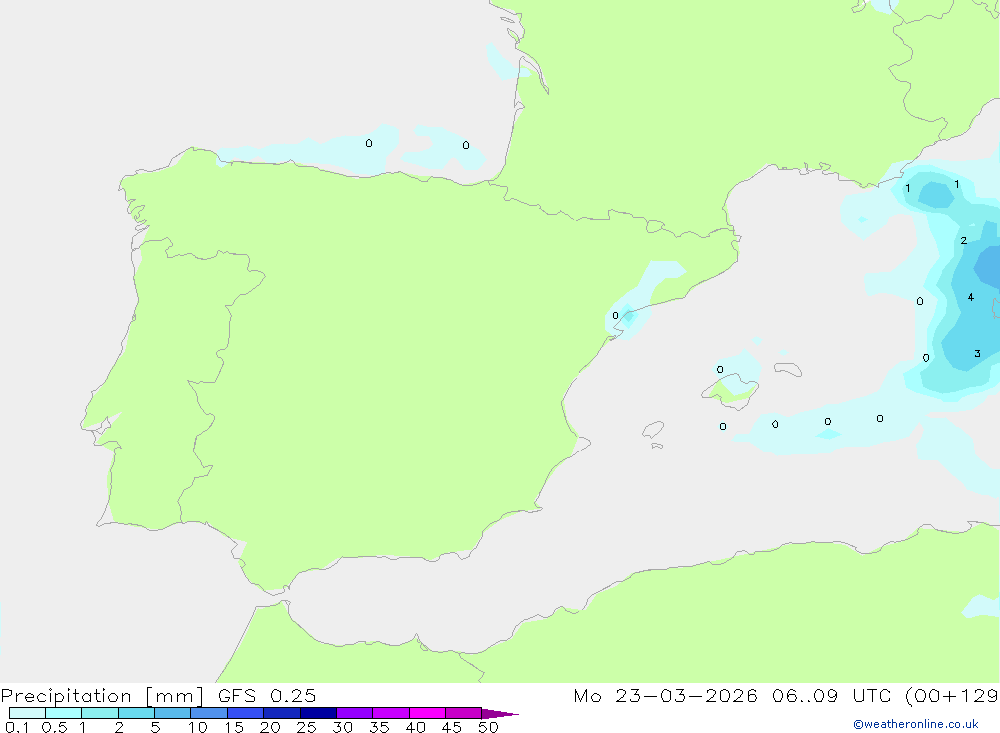Click the date "Mo 23-03-2026"

coord(665,696)
